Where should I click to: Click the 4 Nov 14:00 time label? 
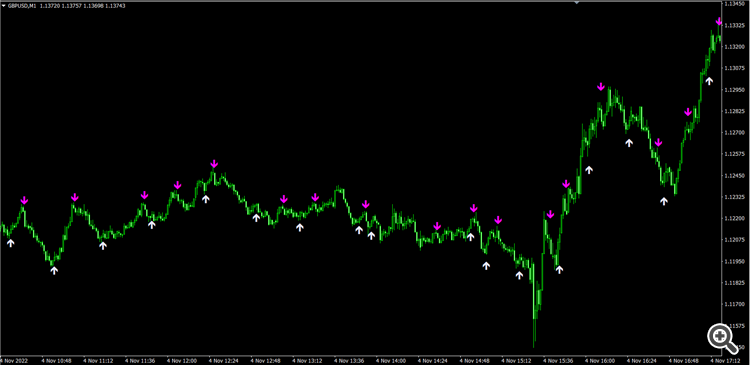coord(391,361)
